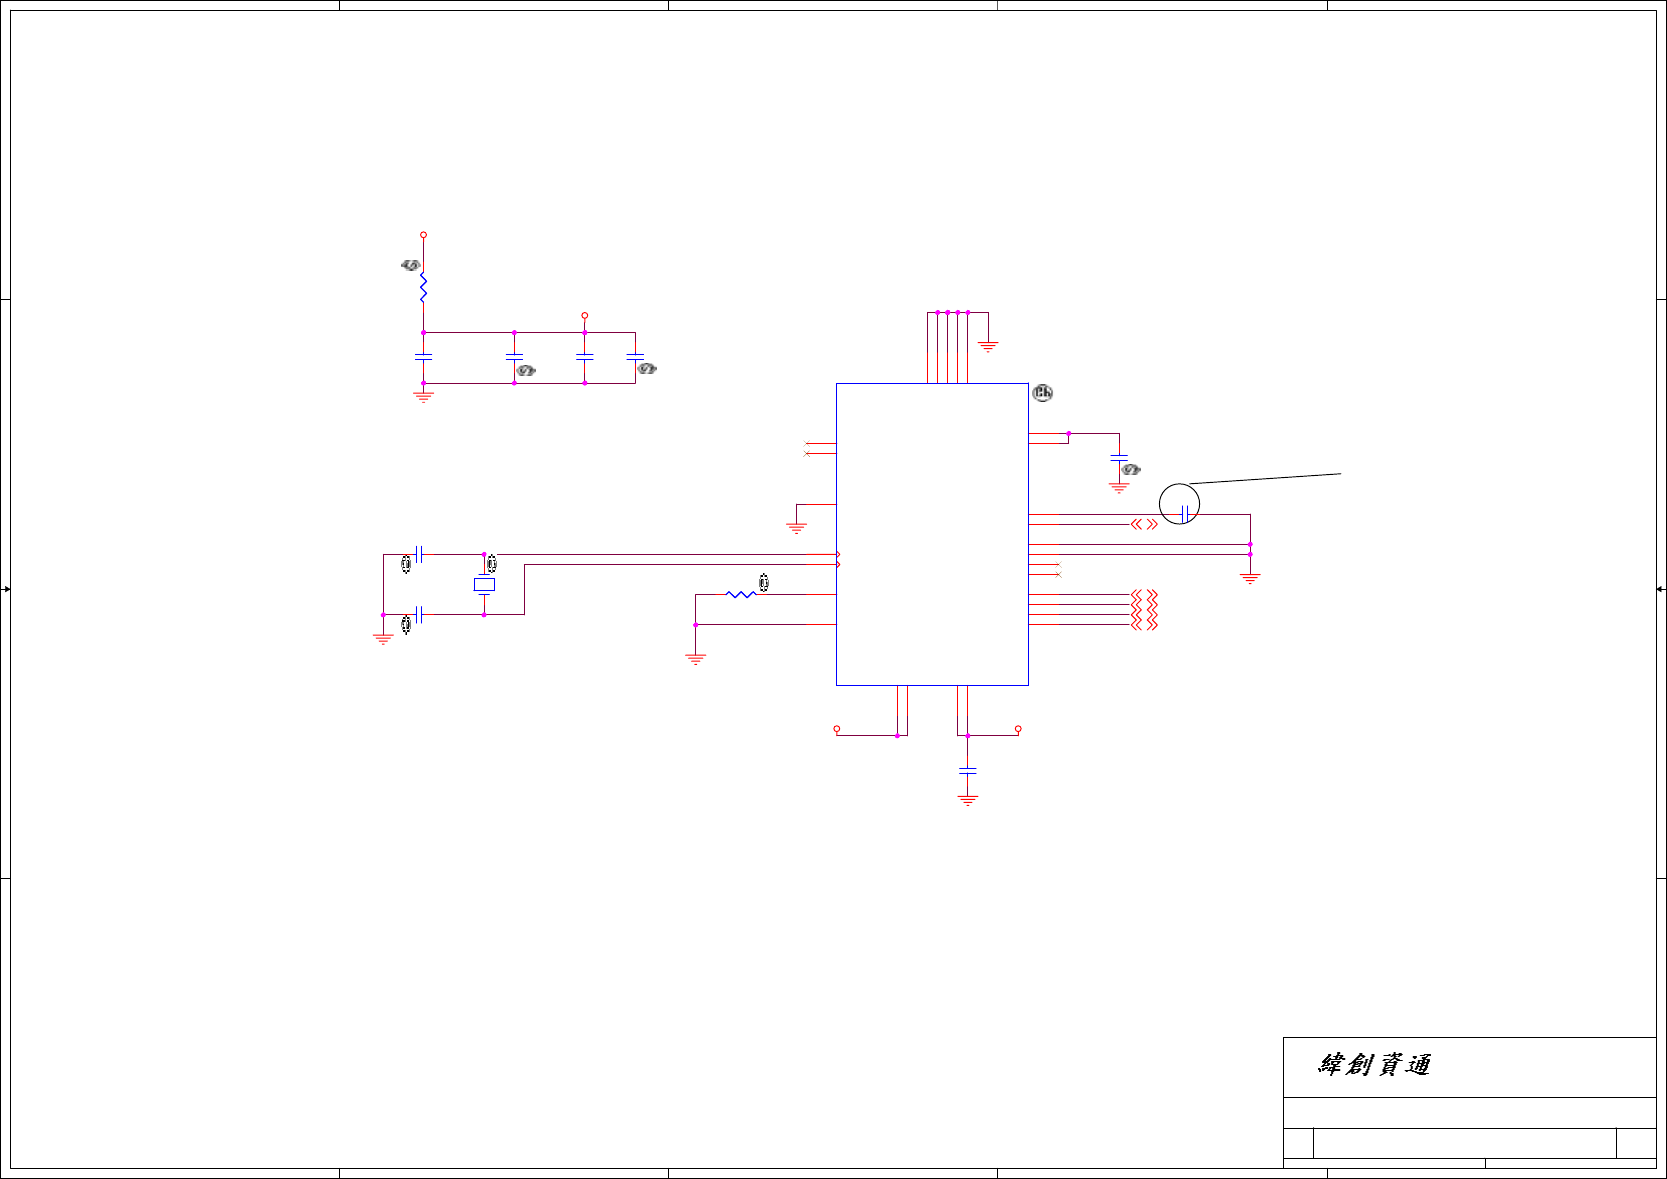Image resolution: width=1667 pixels, height=1179 pixels.
Task: Select the large blue IC rectangle
Action: (x=932, y=534)
